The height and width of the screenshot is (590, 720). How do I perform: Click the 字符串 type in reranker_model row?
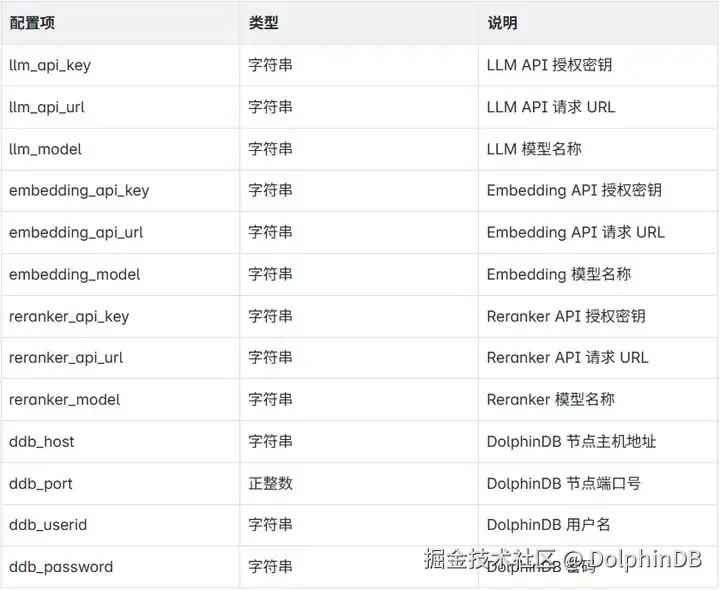270,399
